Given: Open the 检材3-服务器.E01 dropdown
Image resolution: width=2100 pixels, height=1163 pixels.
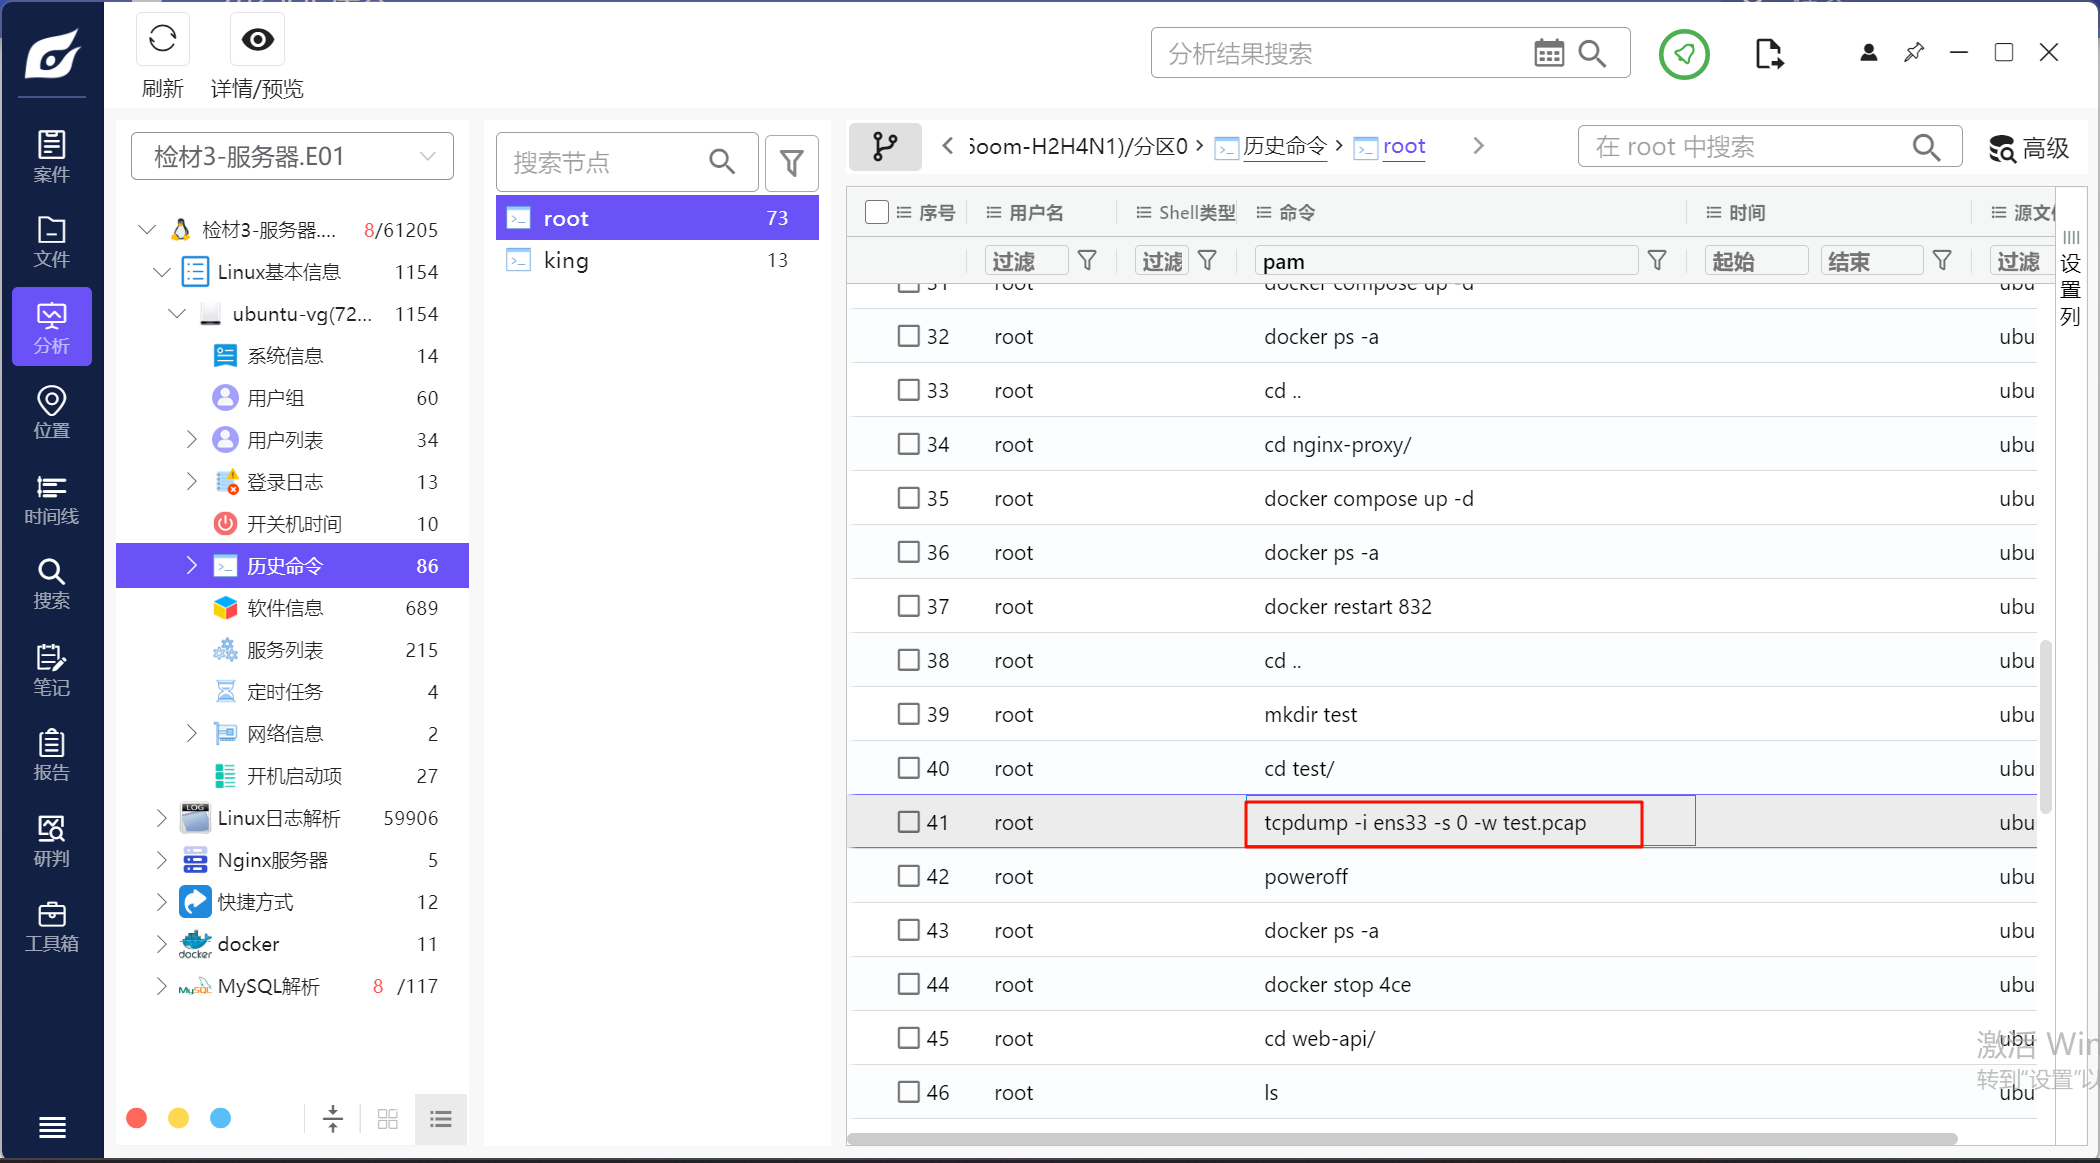Looking at the screenshot, I should pos(292,157).
